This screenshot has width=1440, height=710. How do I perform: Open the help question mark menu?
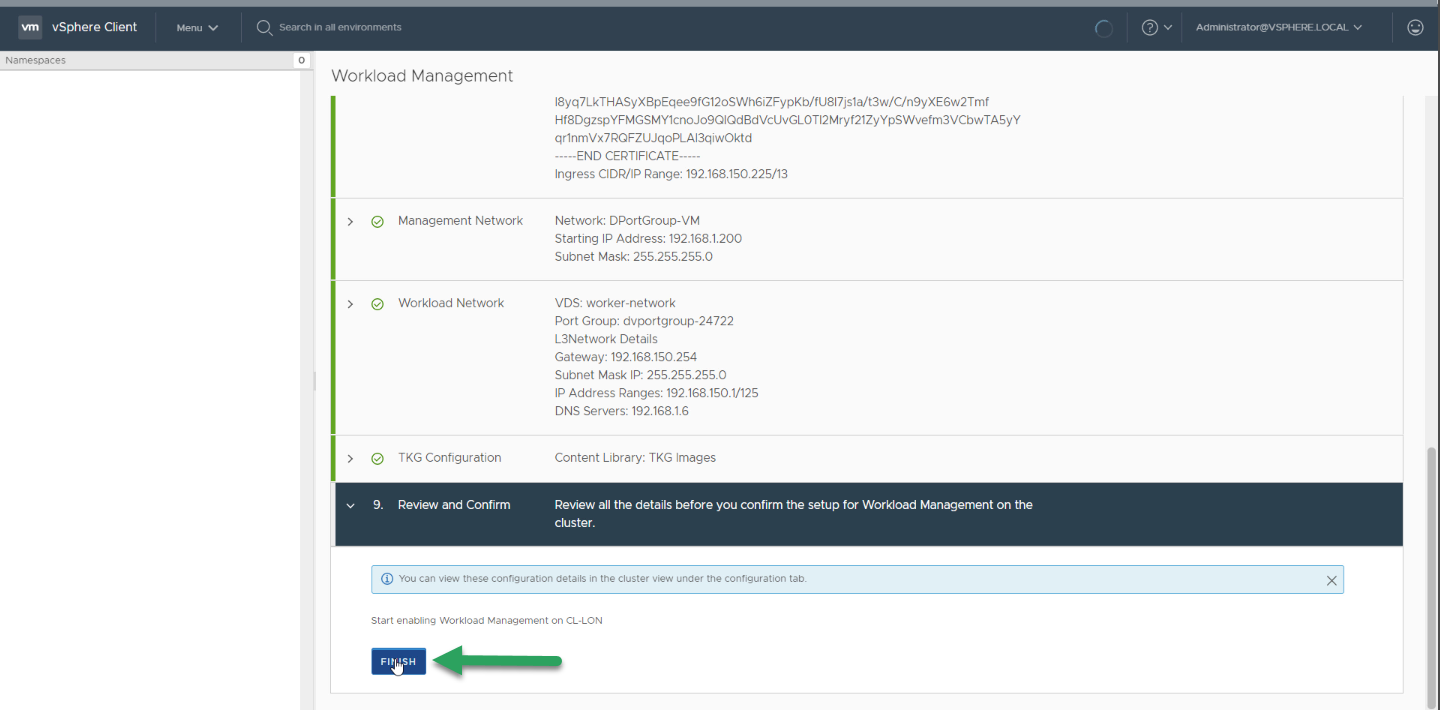(x=1156, y=28)
